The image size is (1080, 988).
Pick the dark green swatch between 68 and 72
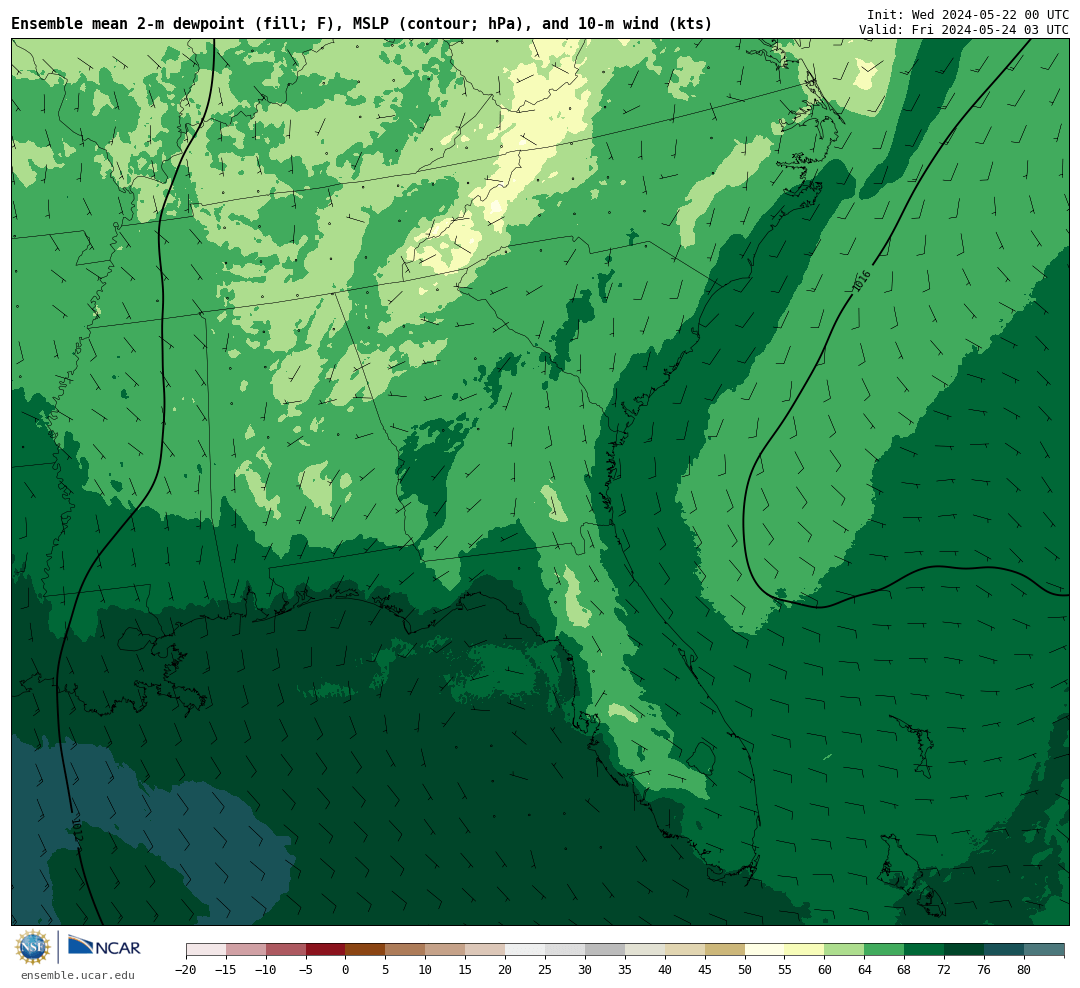(x=925, y=950)
